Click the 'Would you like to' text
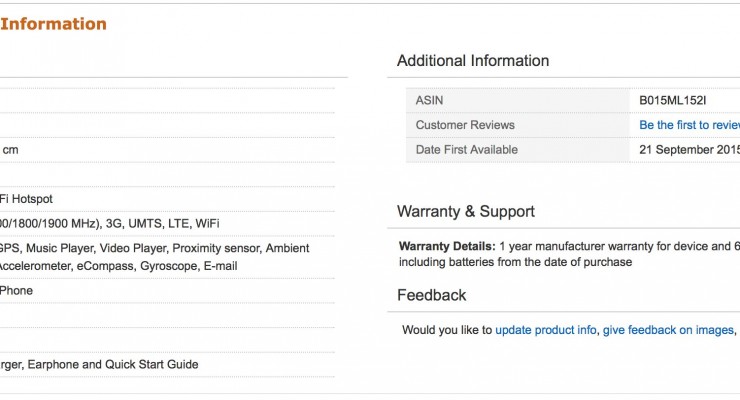 (x=447, y=330)
